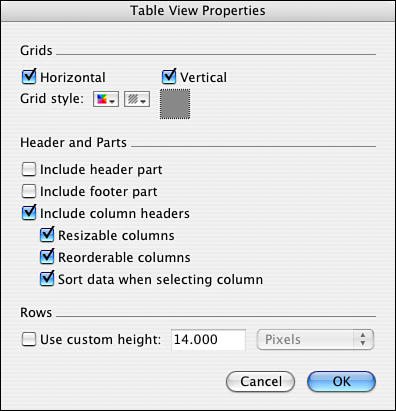The height and width of the screenshot is (411, 396).
Task: Disable Reorderable columns option
Action: point(47,257)
